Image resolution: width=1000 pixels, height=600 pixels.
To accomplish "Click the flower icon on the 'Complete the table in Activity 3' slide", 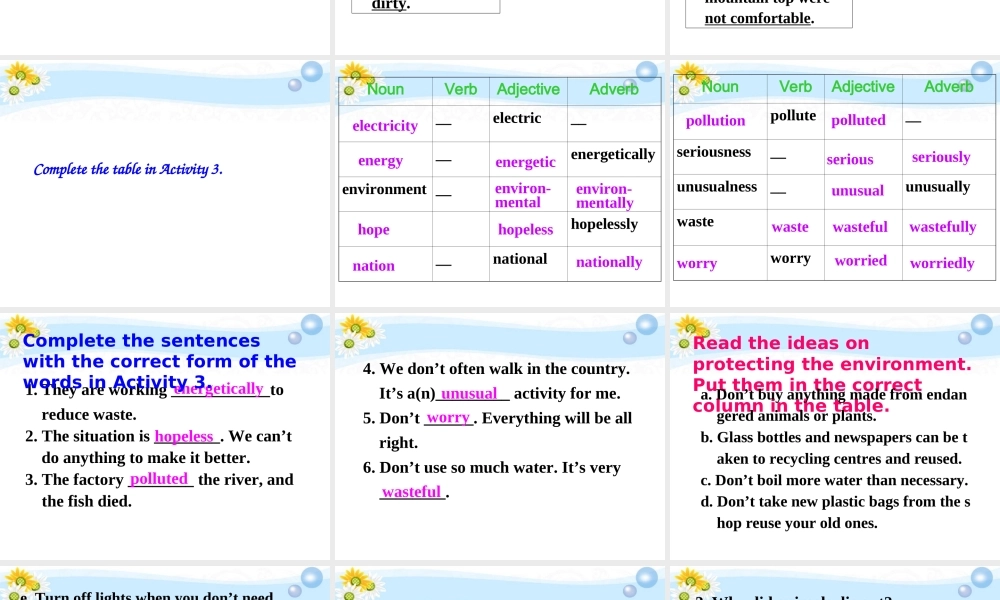I will (x=21, y=80).
